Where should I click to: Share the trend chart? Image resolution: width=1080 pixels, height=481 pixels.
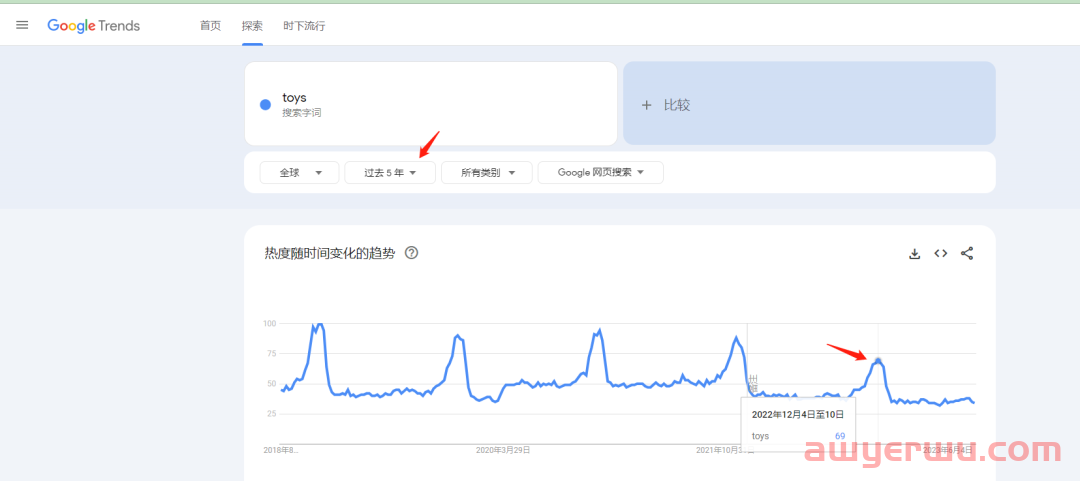tap(967, 254)
